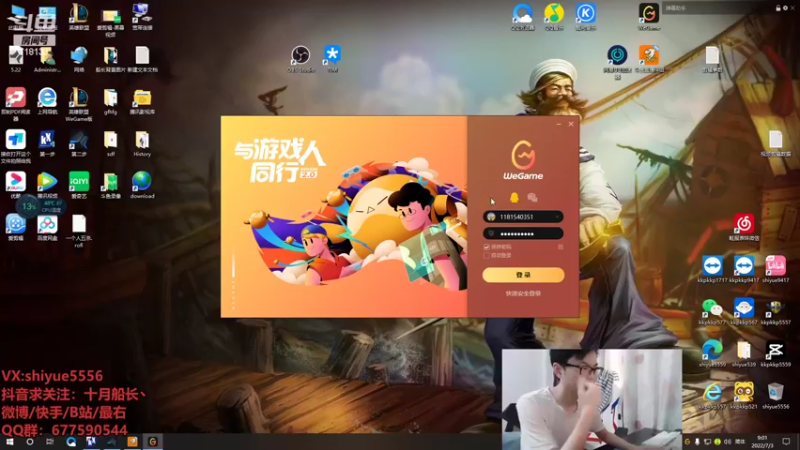This screenshot has width=800, height=450.
Task: Open TeamViewer shortcut kkpkkp9417
Action: coord(744,269)
